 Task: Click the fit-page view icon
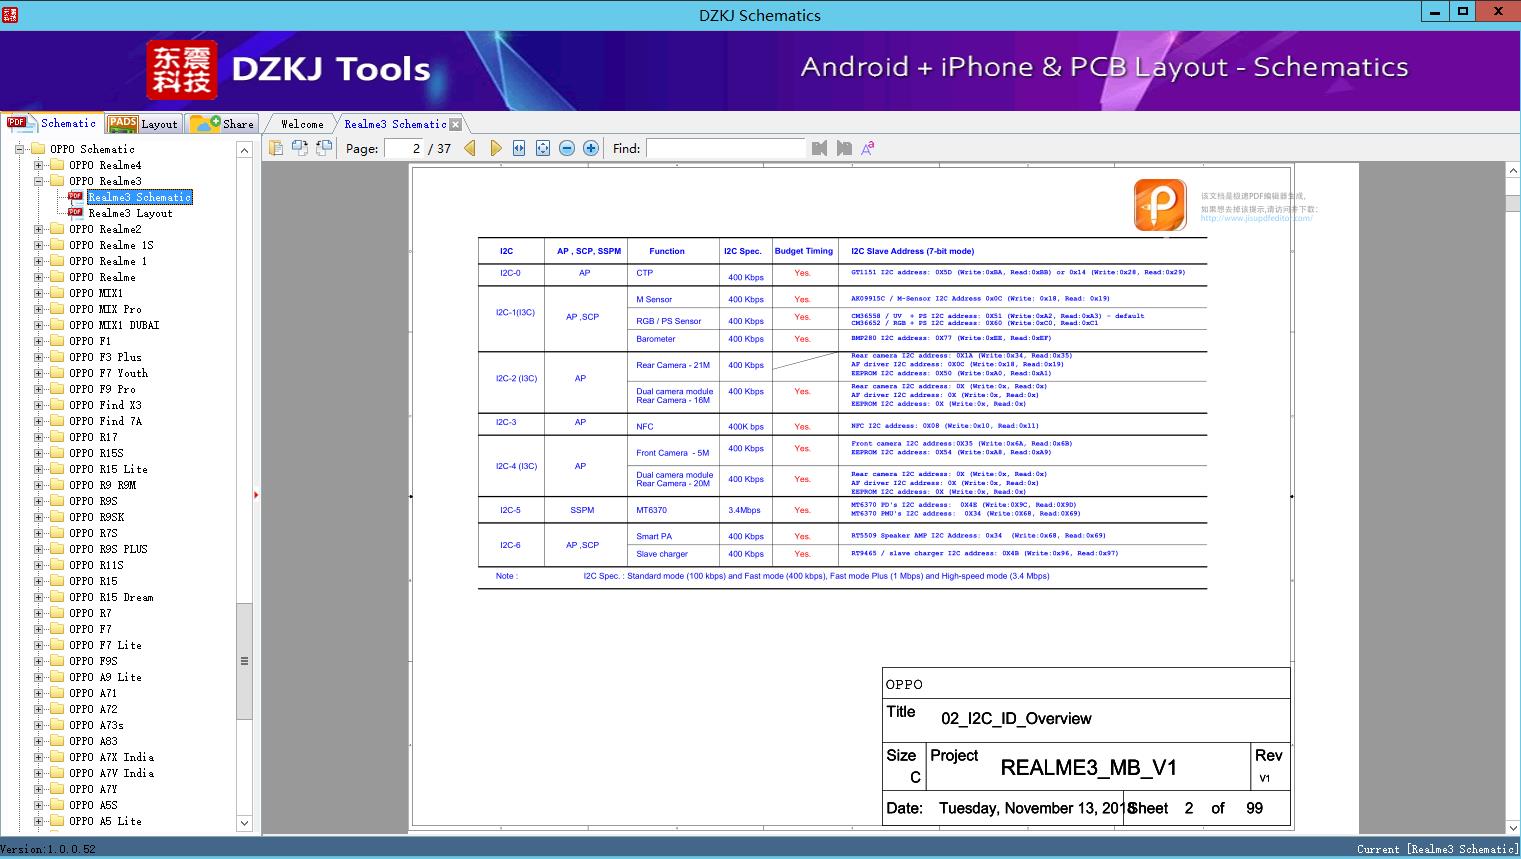coord(543,148)
